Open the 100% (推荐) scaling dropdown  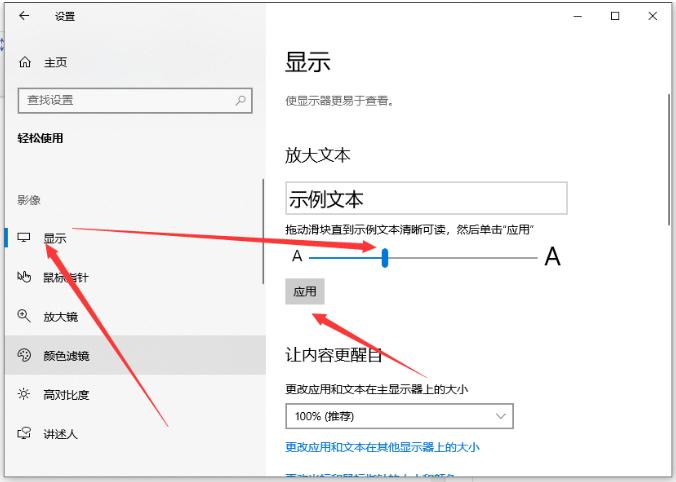[x=399, y=416]
